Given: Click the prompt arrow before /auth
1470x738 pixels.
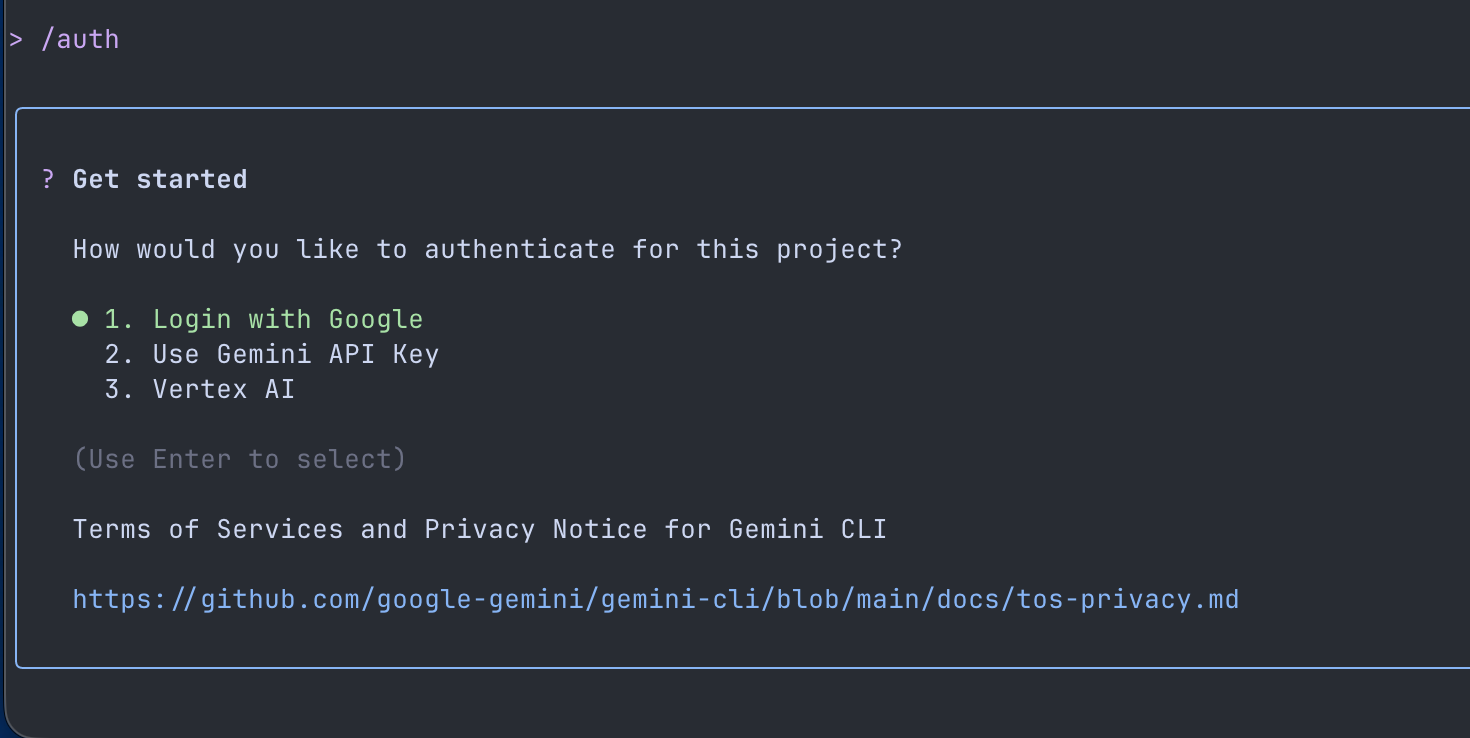Looking at the screenshot, I should click(x=16, y=38).
